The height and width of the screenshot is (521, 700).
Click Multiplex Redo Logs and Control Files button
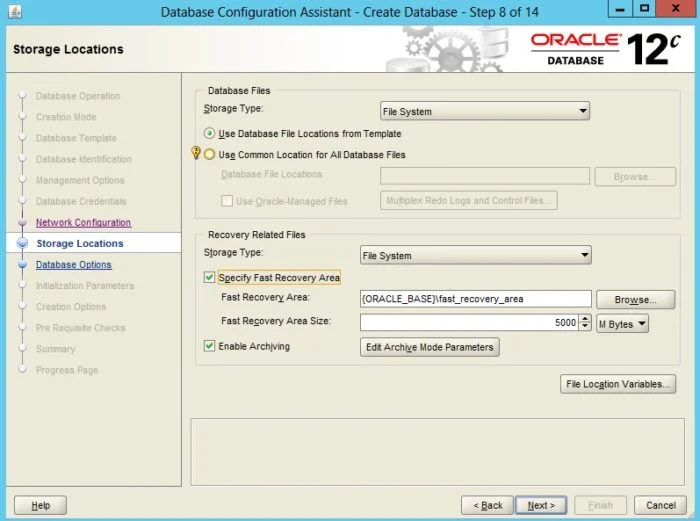(469, 200)
